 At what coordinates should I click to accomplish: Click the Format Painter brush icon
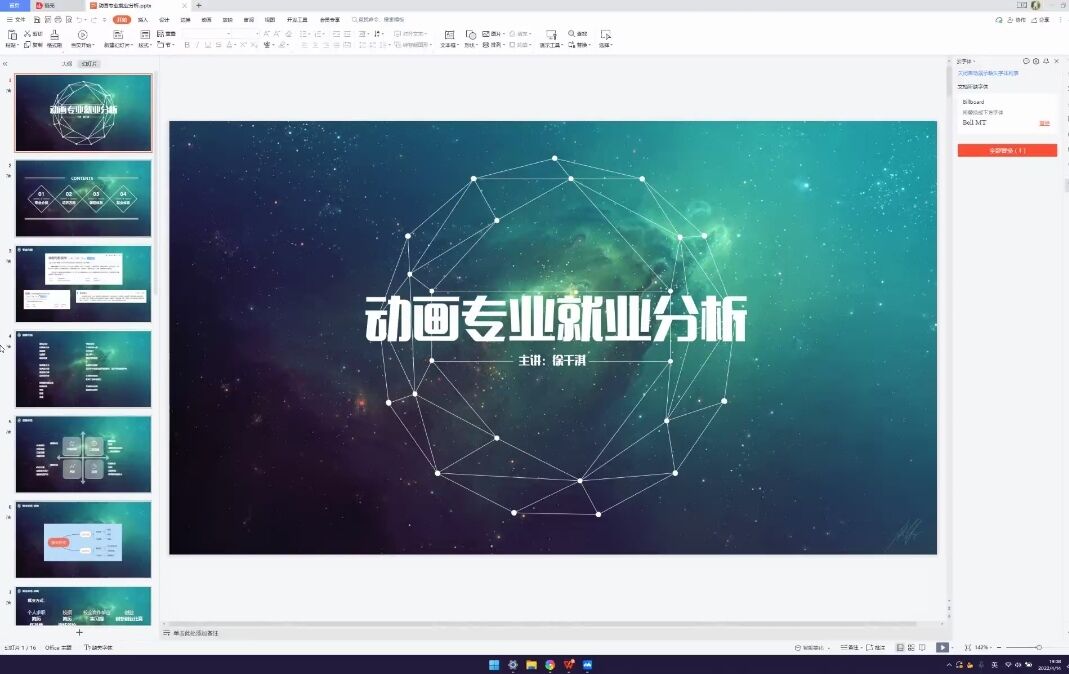pos(52,33)
